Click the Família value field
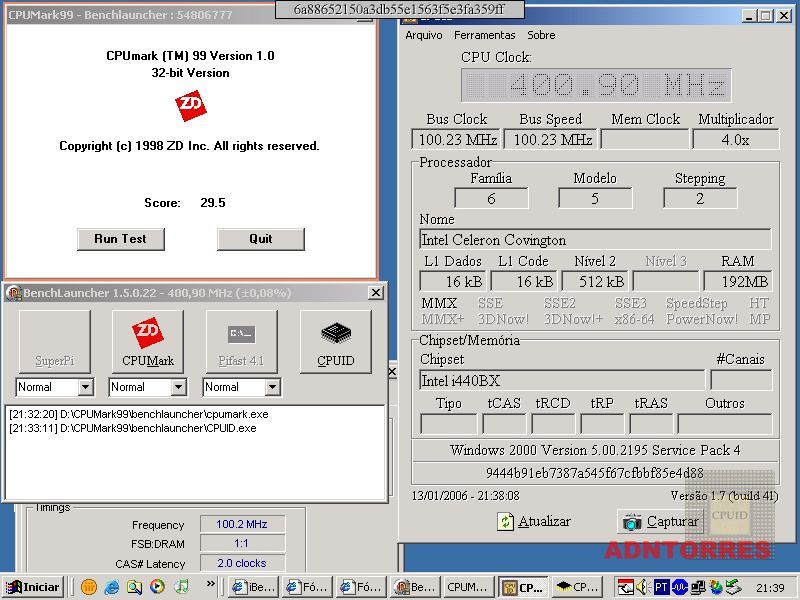 click(491, 198)
